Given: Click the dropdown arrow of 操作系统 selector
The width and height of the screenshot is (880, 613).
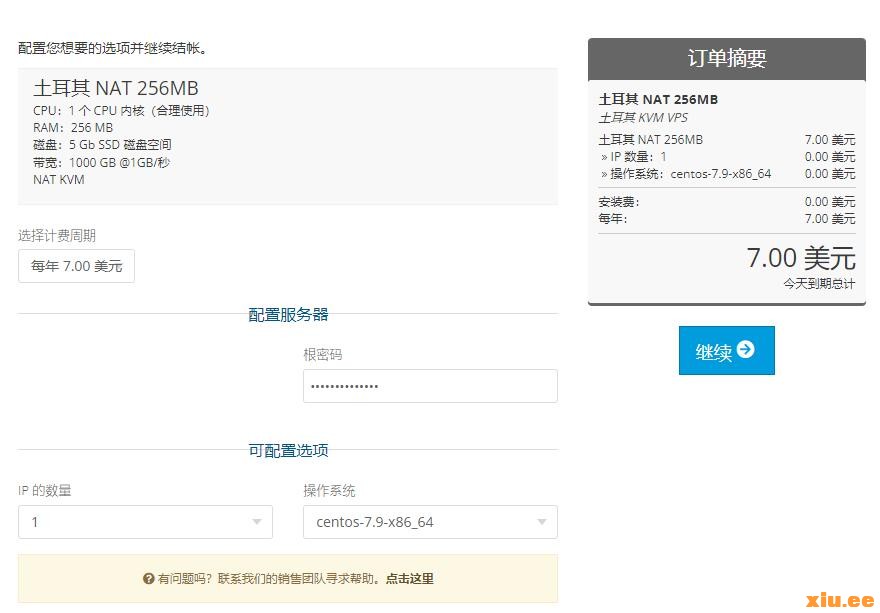Looking at the screenshot, I should (x=542, y=522).
